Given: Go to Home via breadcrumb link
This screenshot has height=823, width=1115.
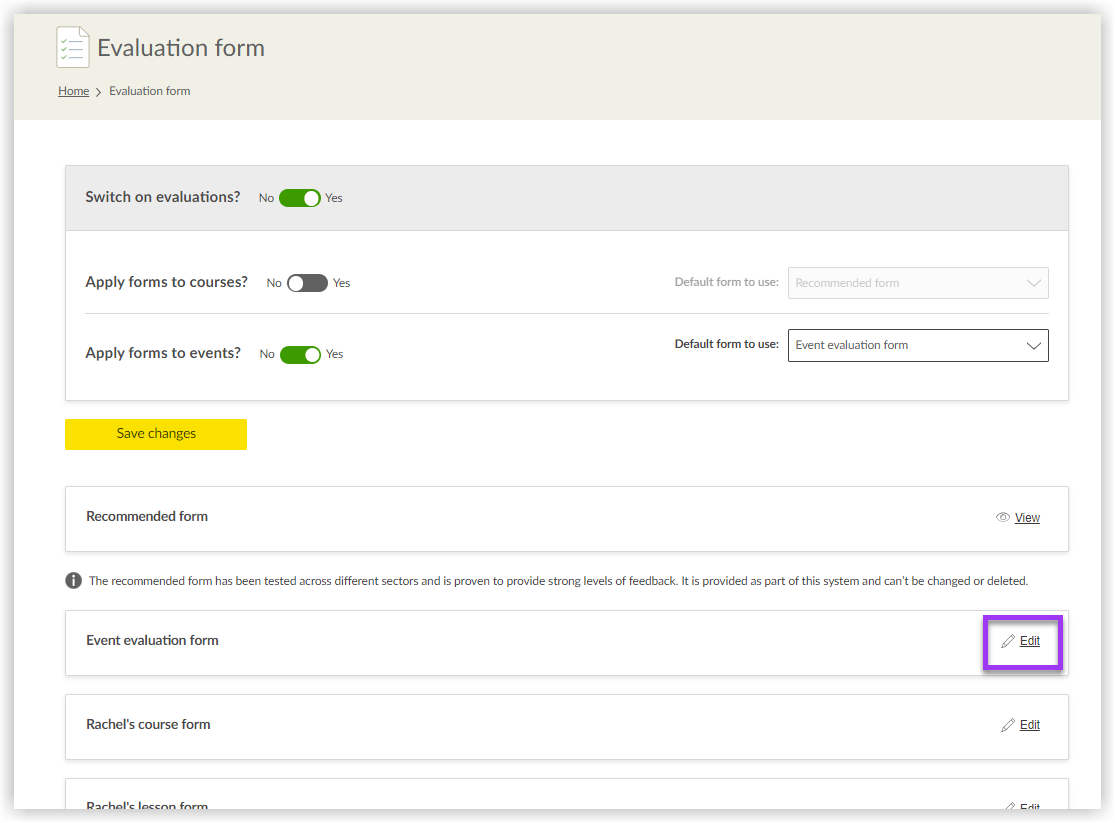Looking at the screenshot, I should click(73, 91).
